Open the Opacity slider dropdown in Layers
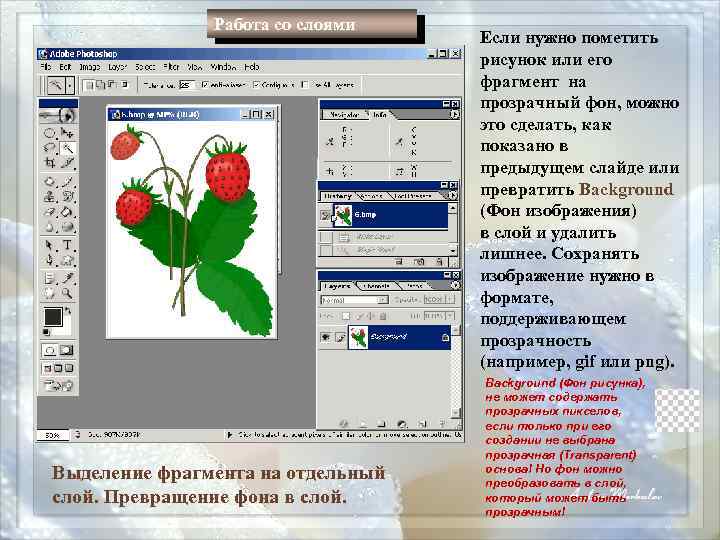 pyautogui.click(x=450, y=299)
